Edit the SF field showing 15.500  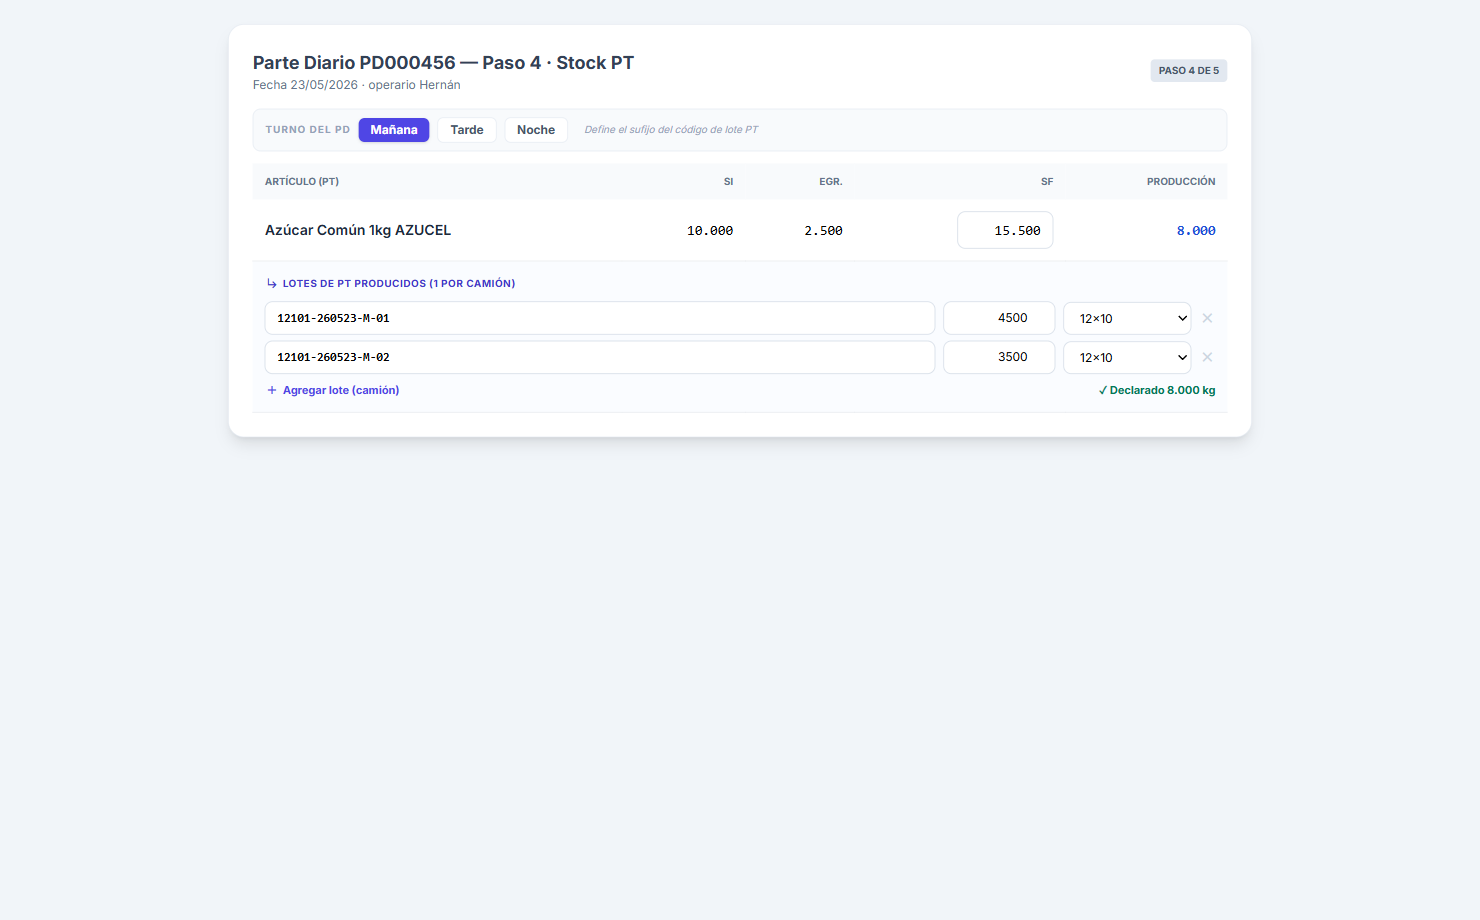pos(1005,230)
